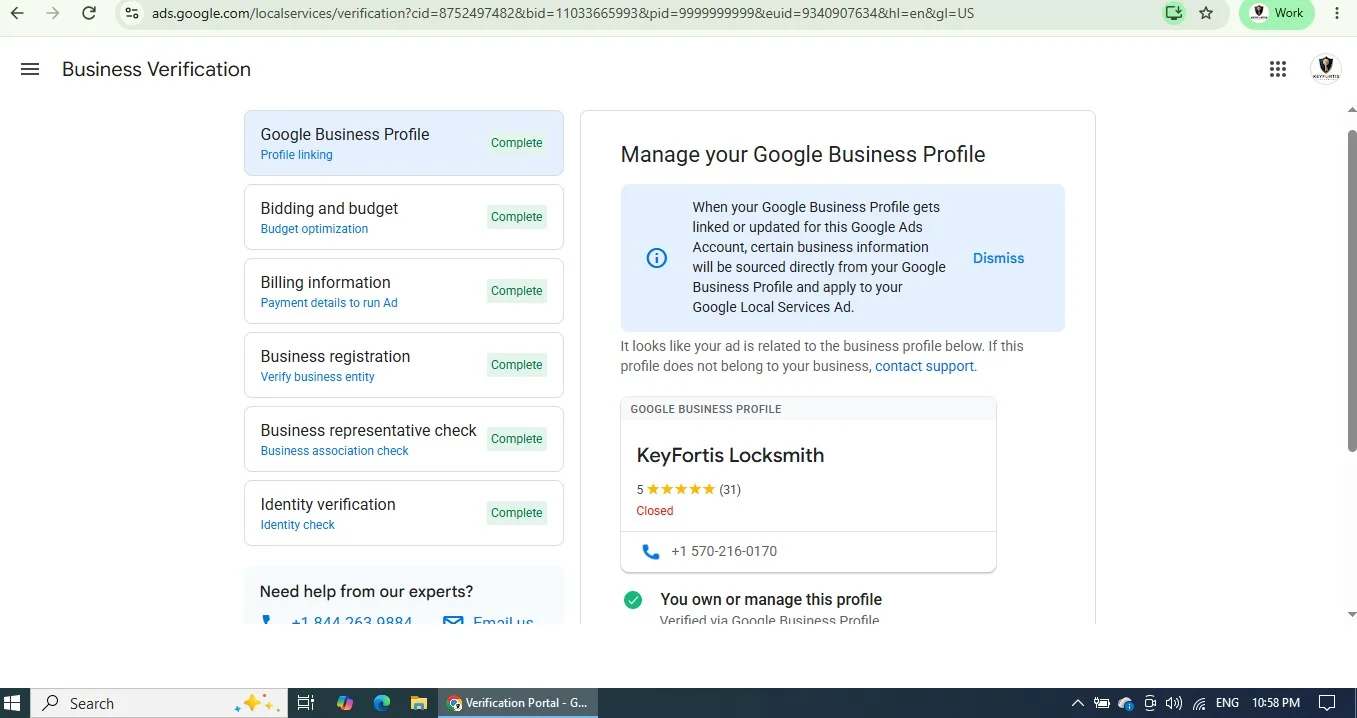Select Identity verification step

click(404, 513)
